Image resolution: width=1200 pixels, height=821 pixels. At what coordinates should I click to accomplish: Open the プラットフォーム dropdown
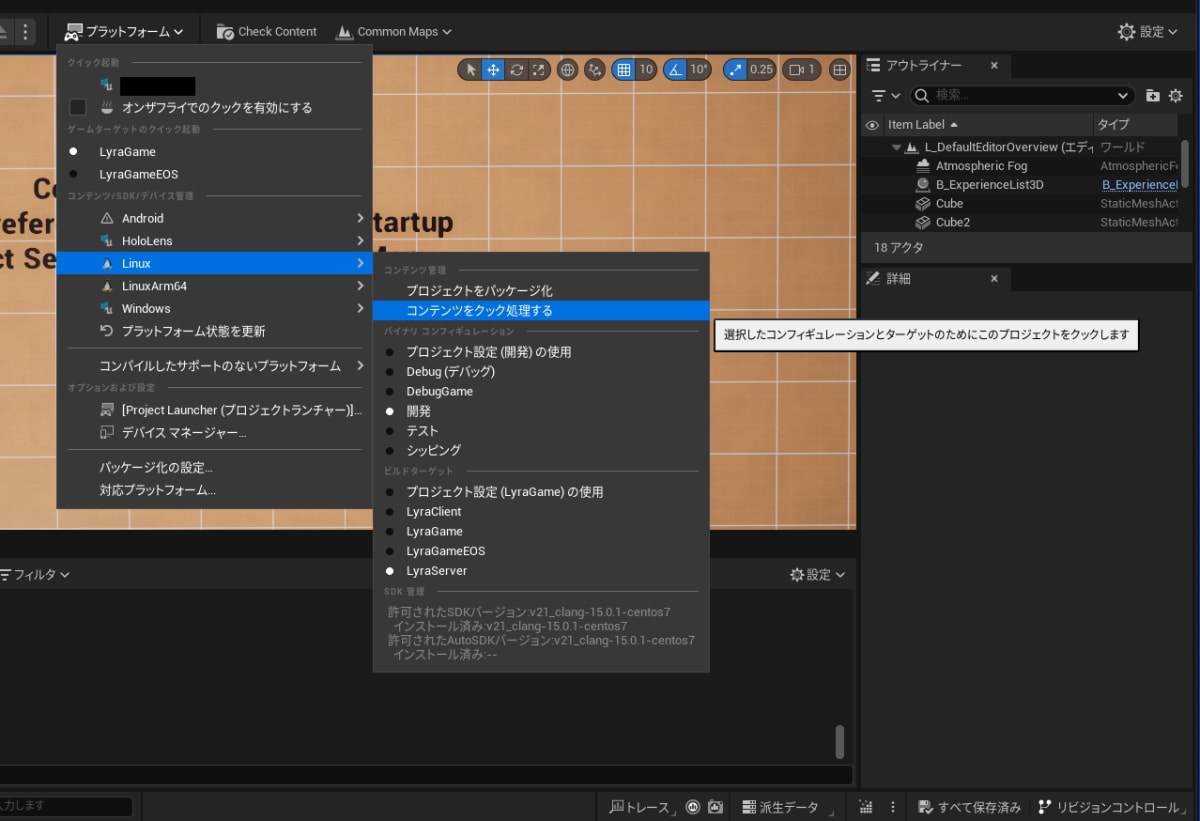125,31
